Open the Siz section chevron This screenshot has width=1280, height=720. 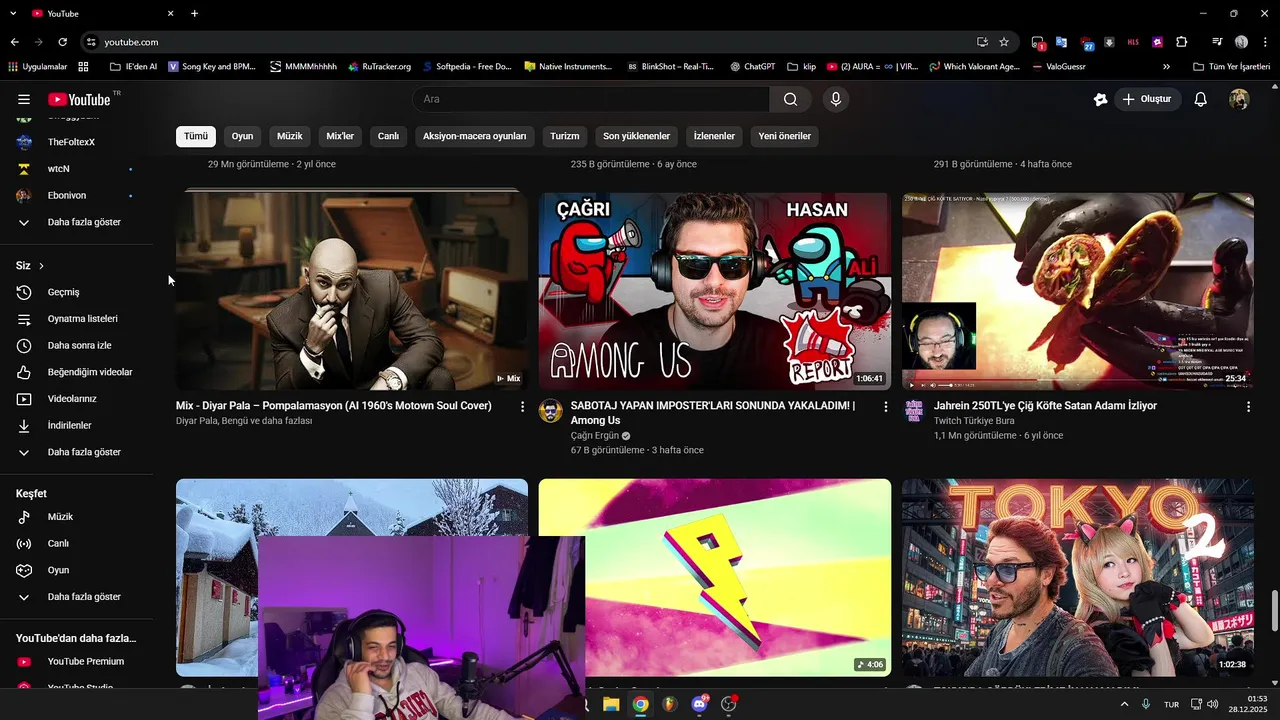(x=41, y=266)
